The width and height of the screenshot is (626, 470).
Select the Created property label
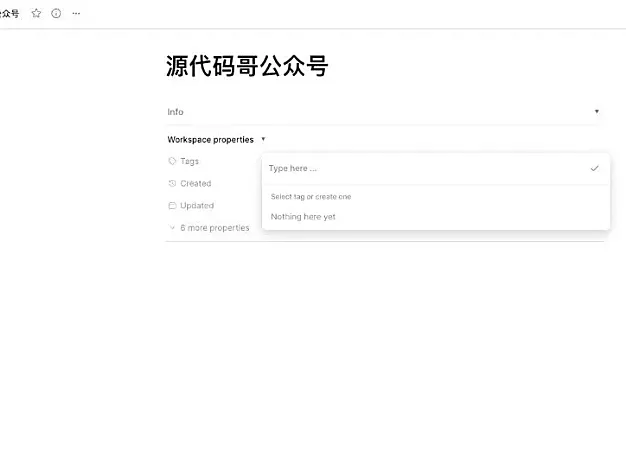pos(196,183)
